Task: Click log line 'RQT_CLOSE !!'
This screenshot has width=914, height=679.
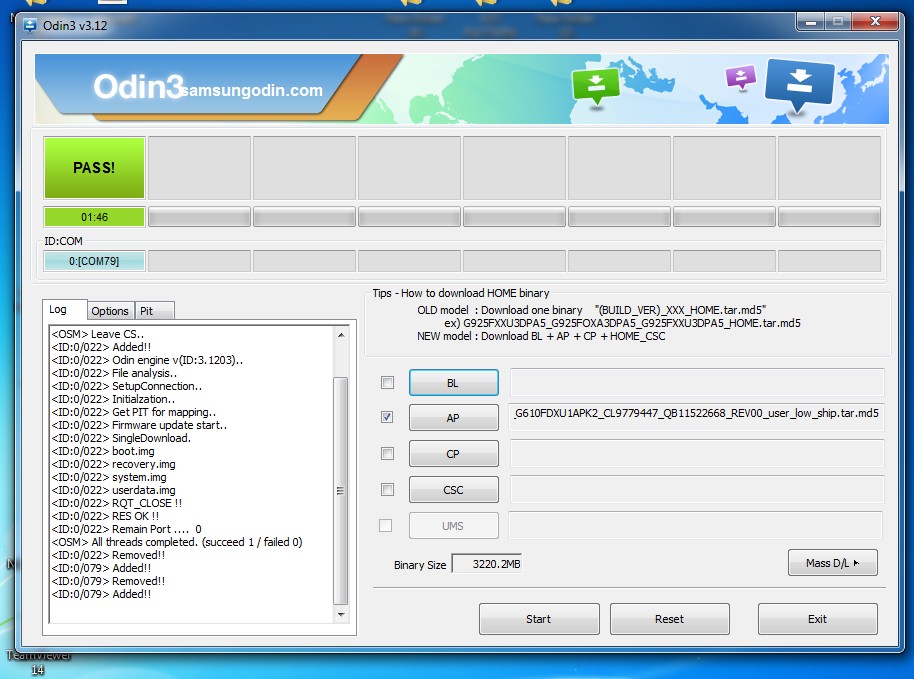Action: click(x=117, y=503)
